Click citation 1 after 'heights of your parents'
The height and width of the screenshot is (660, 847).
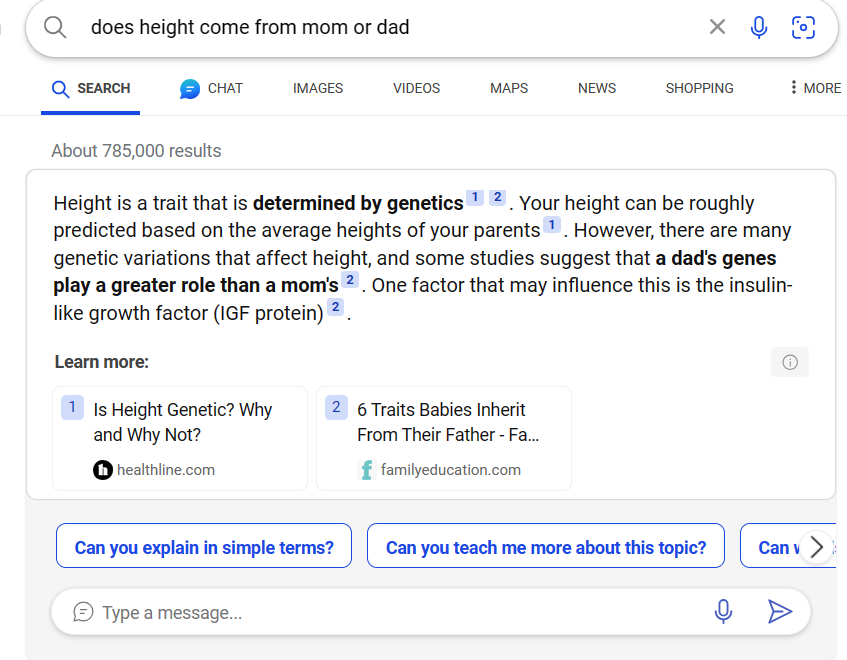(552, 225)
